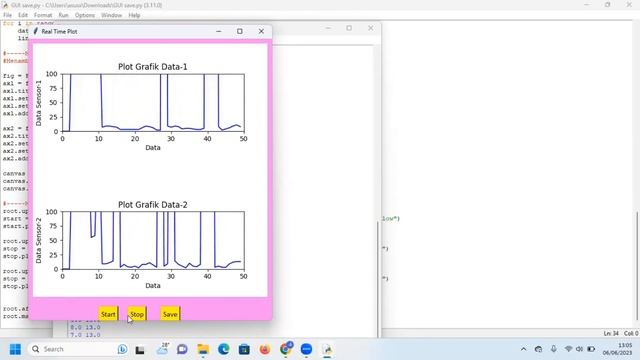
Task: Click the Plot Grafik Data-2 title
Action: coord(153,205)
